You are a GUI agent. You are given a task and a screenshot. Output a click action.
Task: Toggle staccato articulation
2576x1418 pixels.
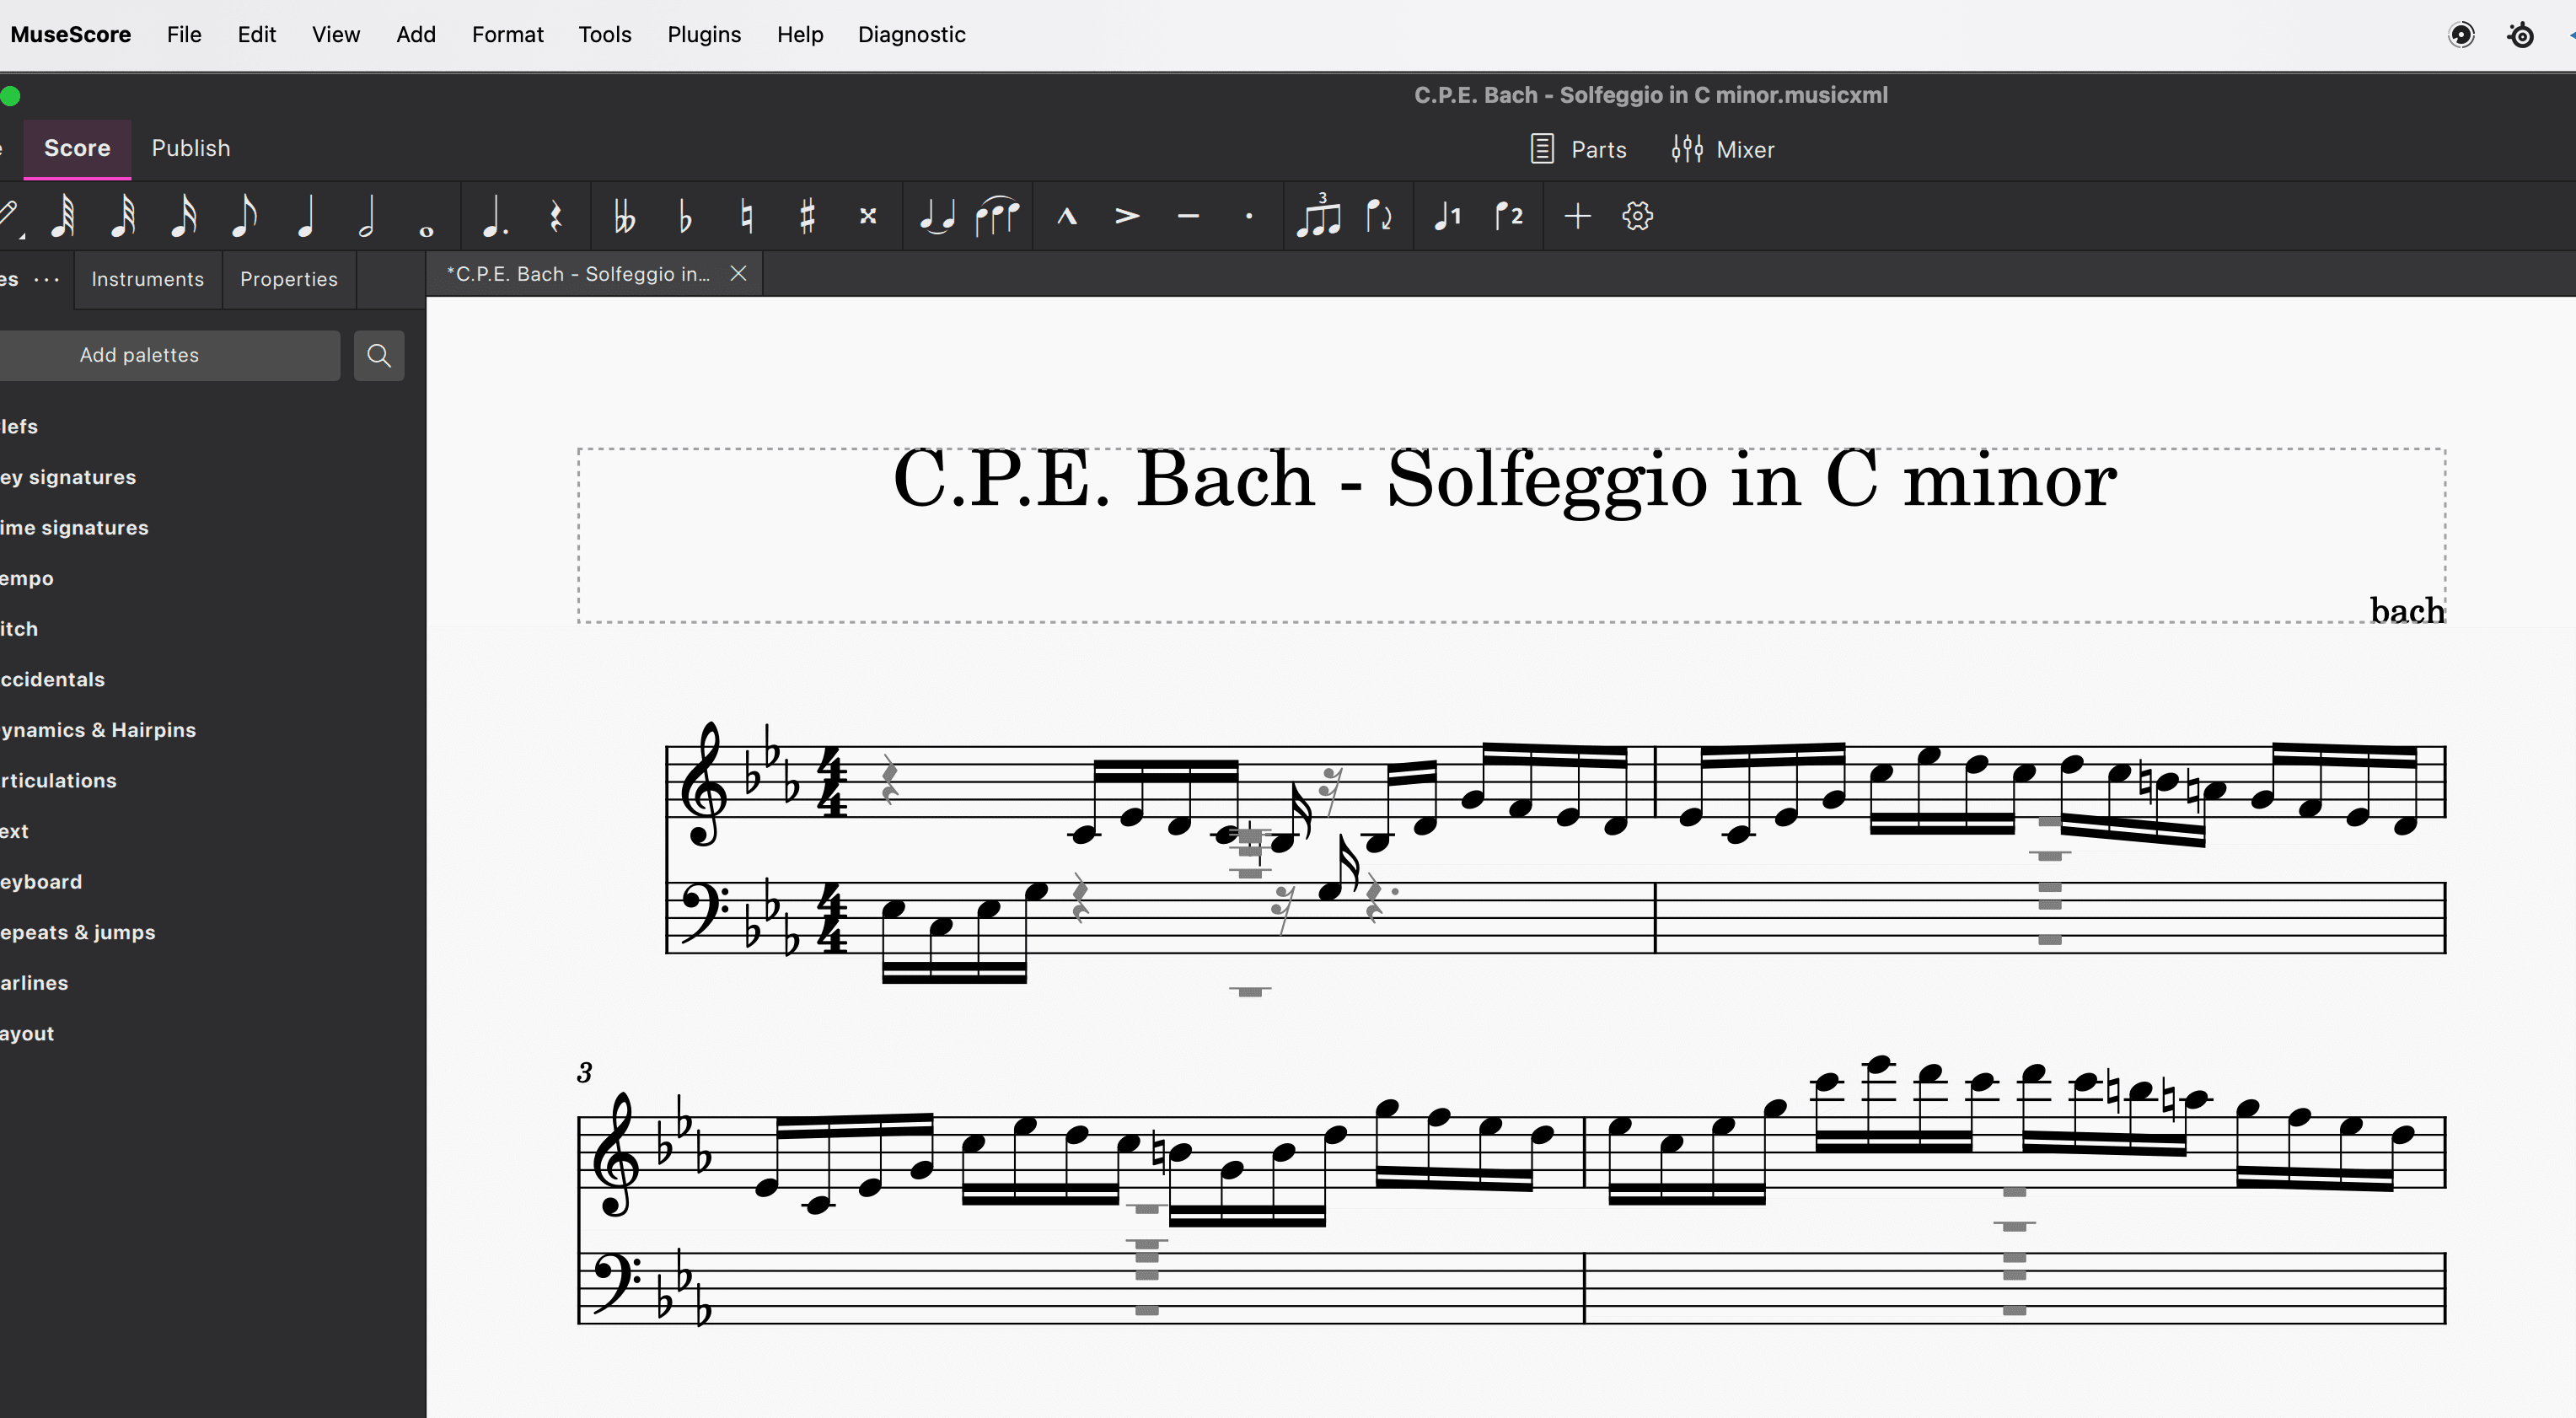click(1249, 215)
